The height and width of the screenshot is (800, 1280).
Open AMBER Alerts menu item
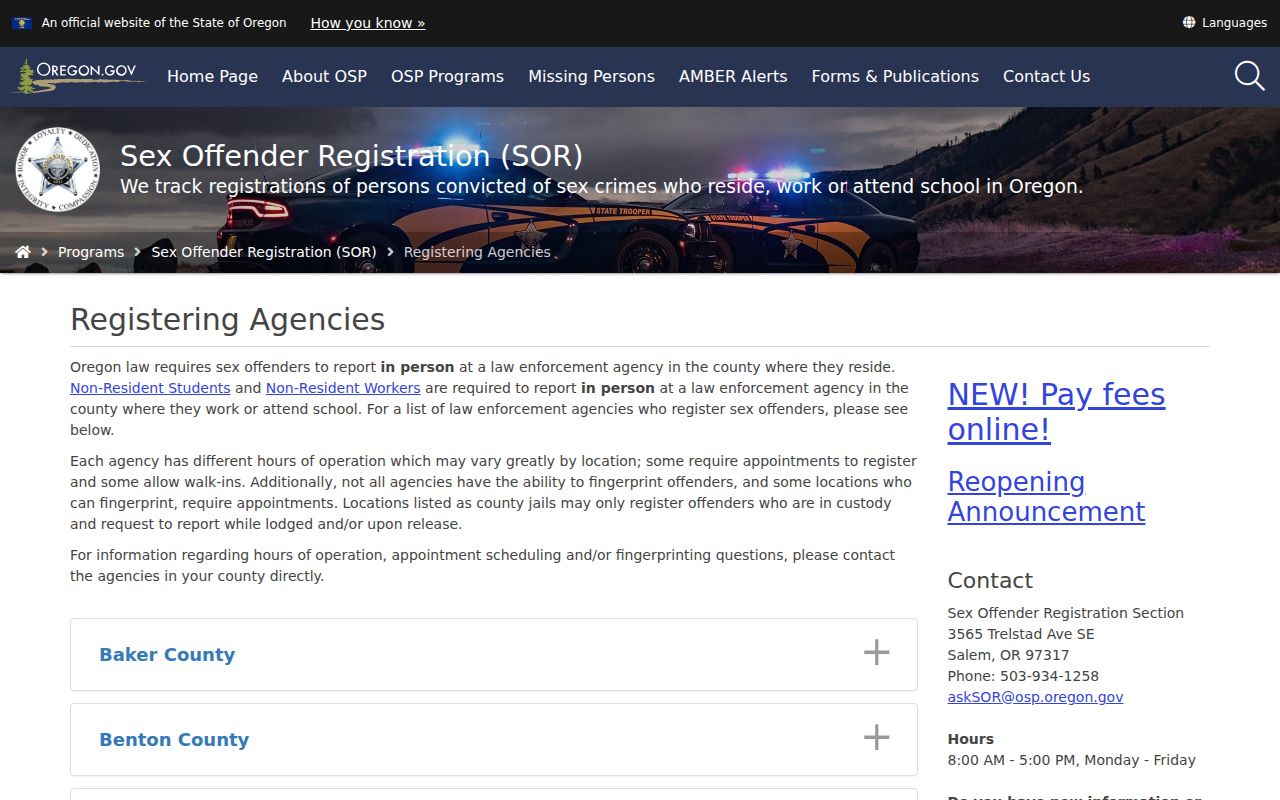tap(733, 76)
